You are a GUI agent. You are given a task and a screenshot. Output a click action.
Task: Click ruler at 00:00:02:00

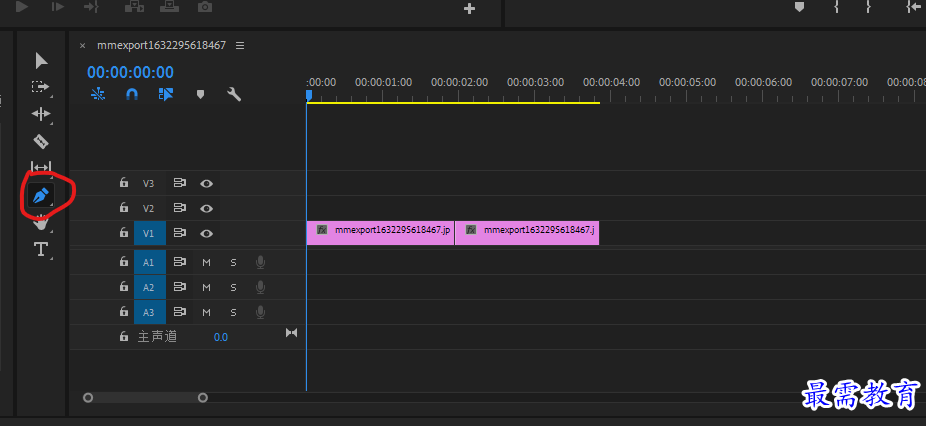pos(459,83)
